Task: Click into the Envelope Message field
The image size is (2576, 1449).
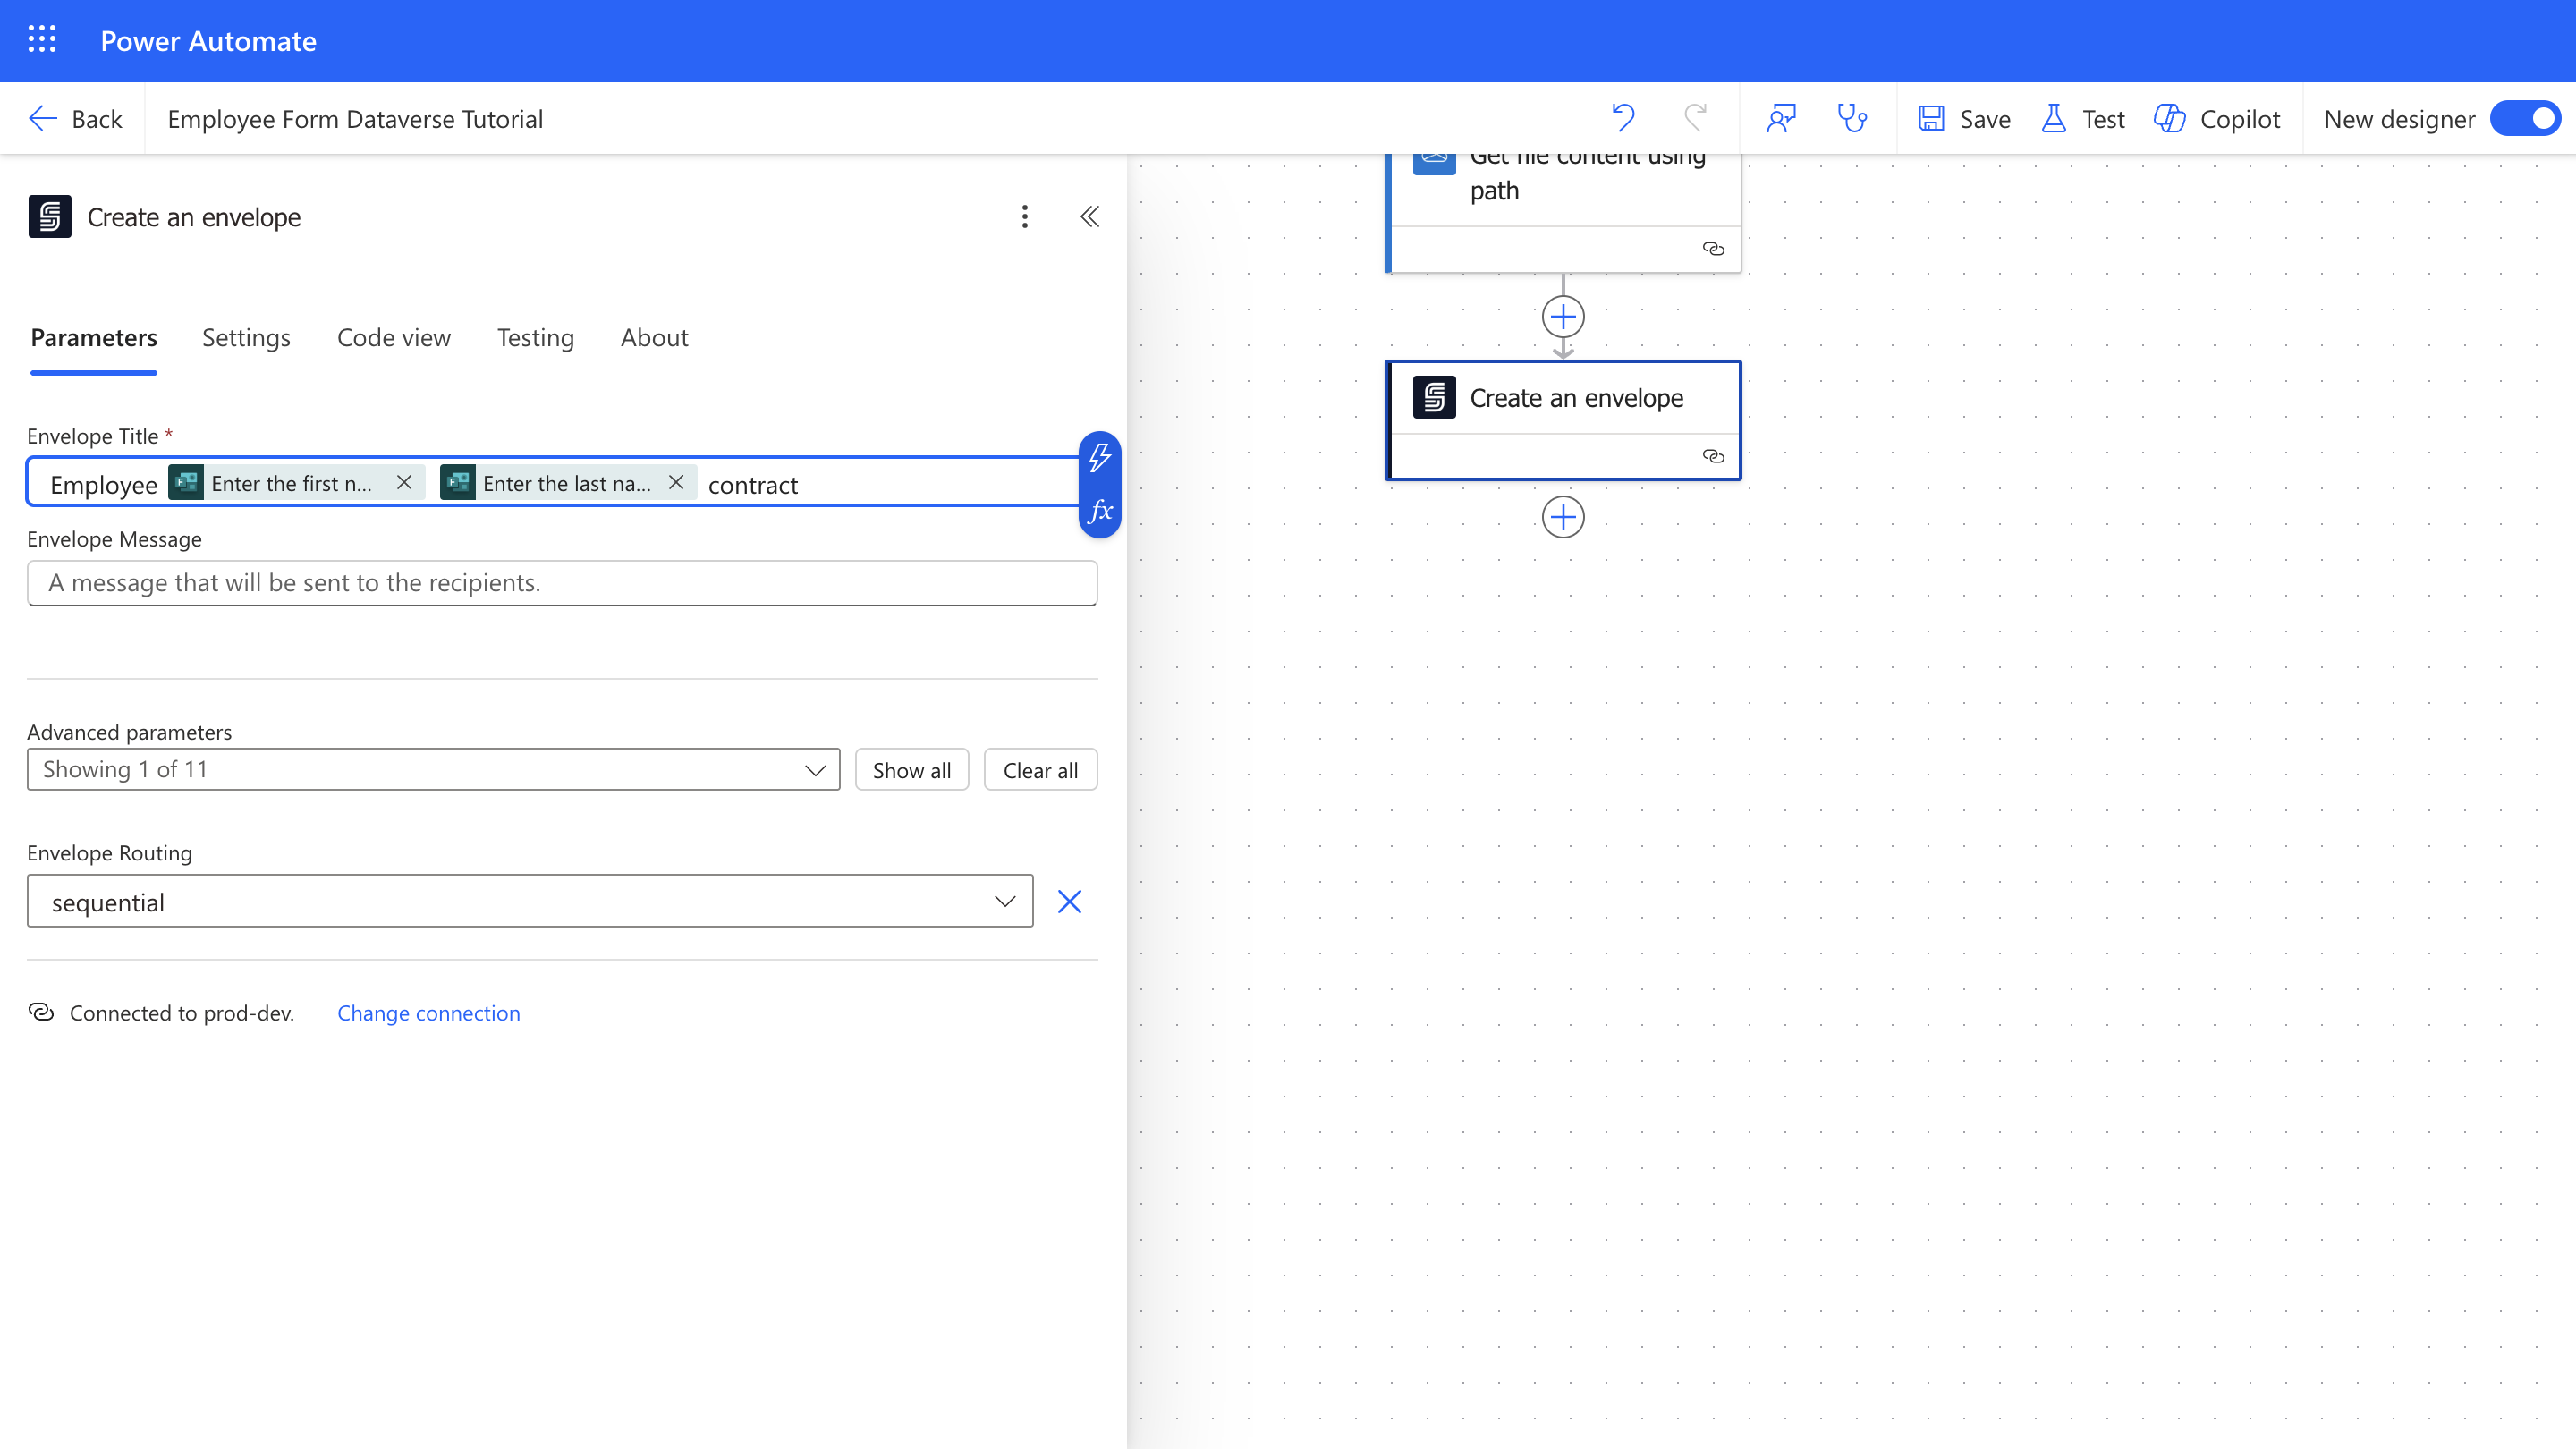Action: click(x=561, y=583)
